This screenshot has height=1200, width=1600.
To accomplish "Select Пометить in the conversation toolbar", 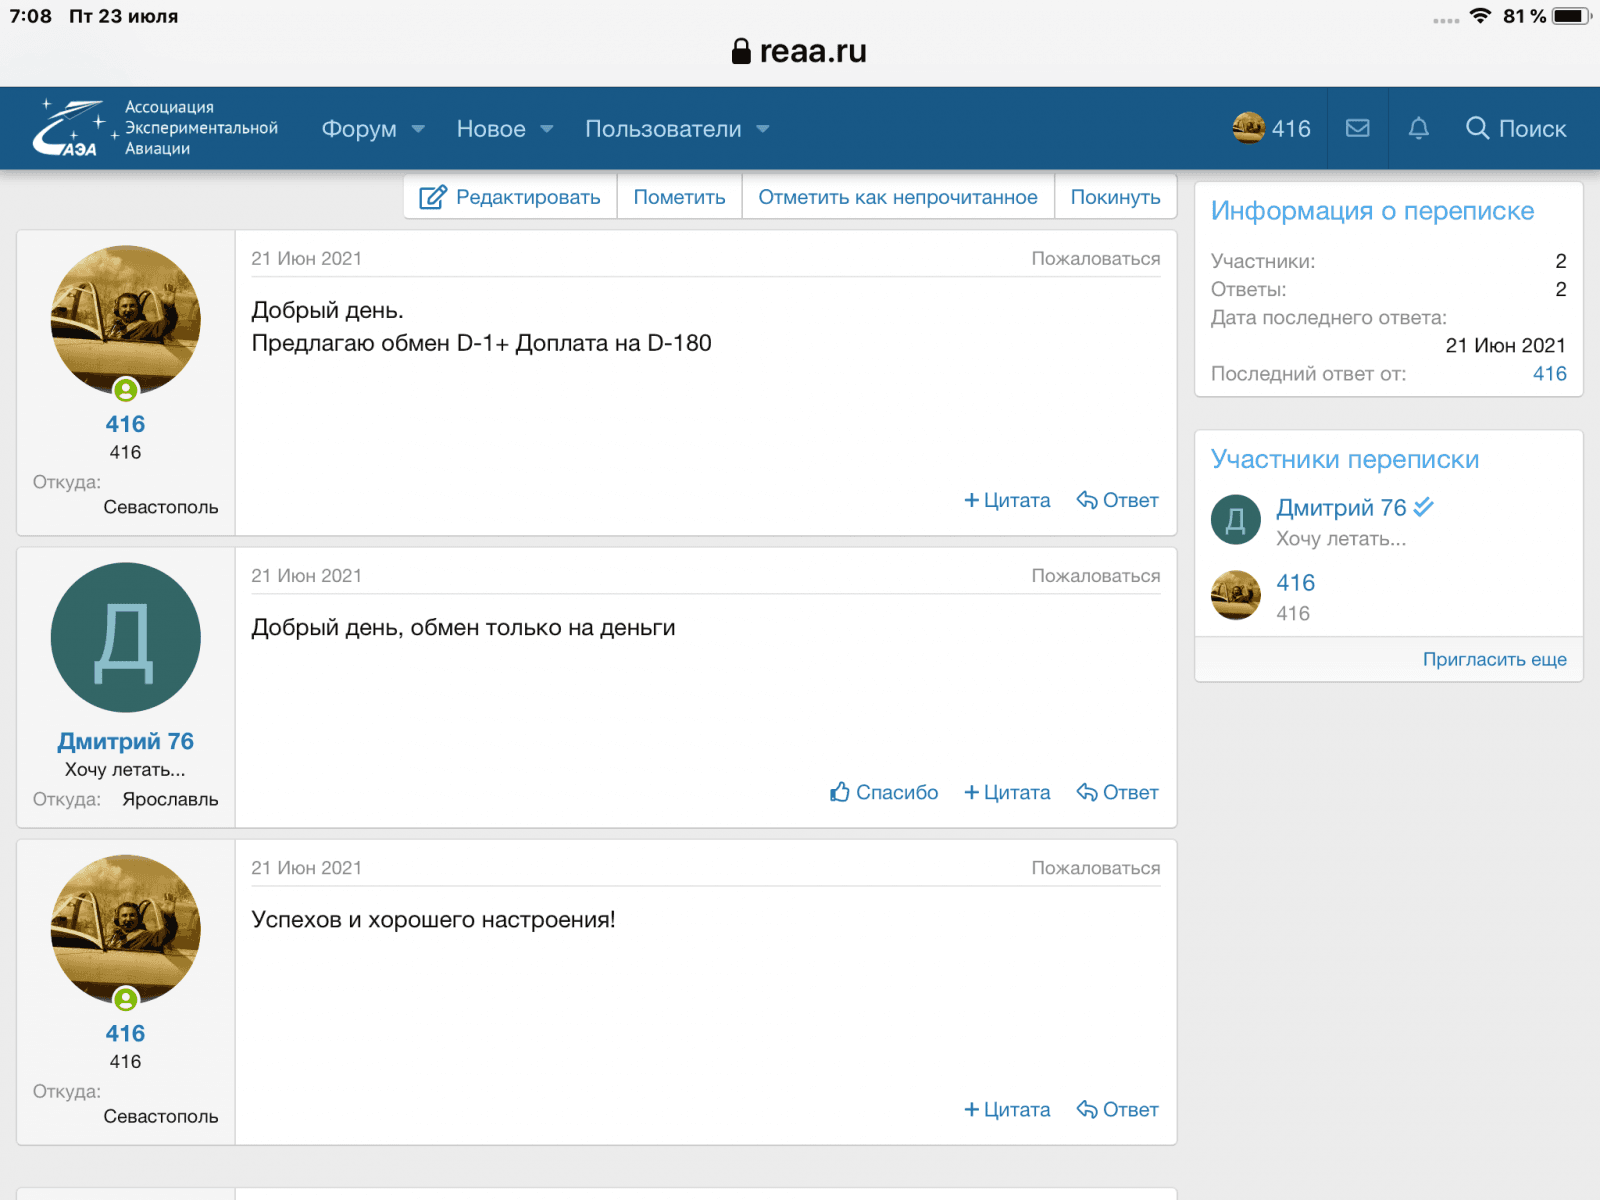I will pyautogui.click(x=679, y=197).
